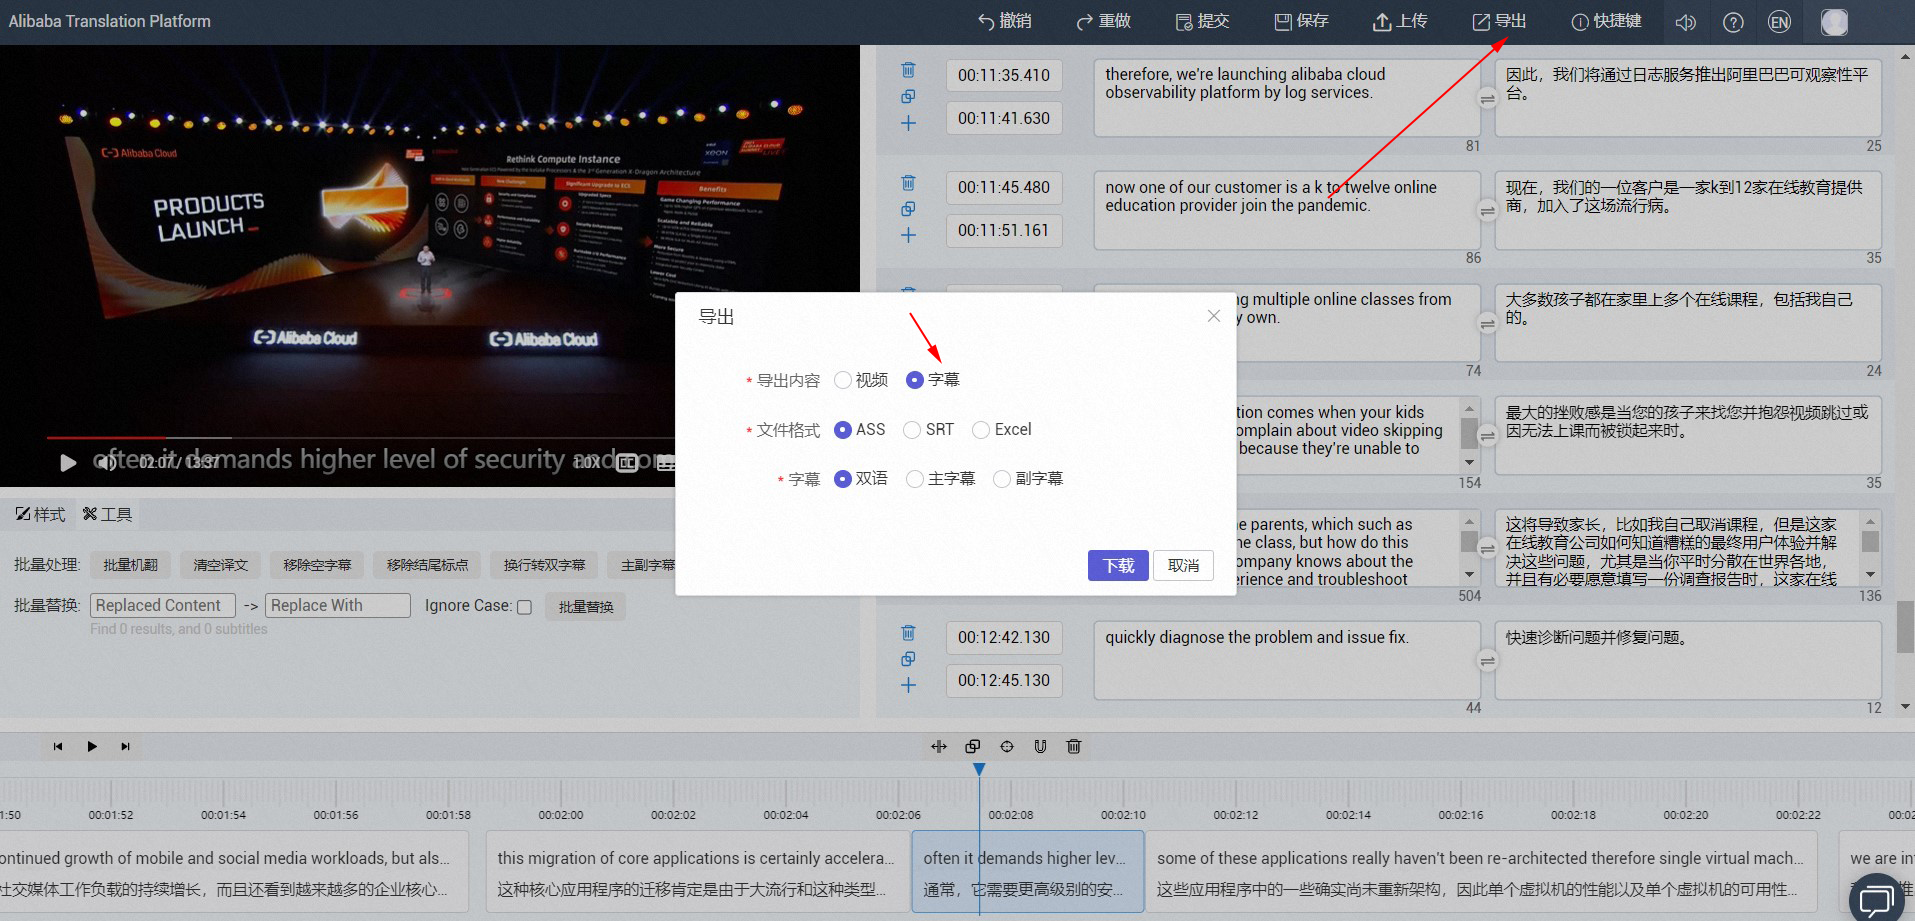Open the user avatar menu
Screen dimensions: 1915x921
click(1834, 22)
